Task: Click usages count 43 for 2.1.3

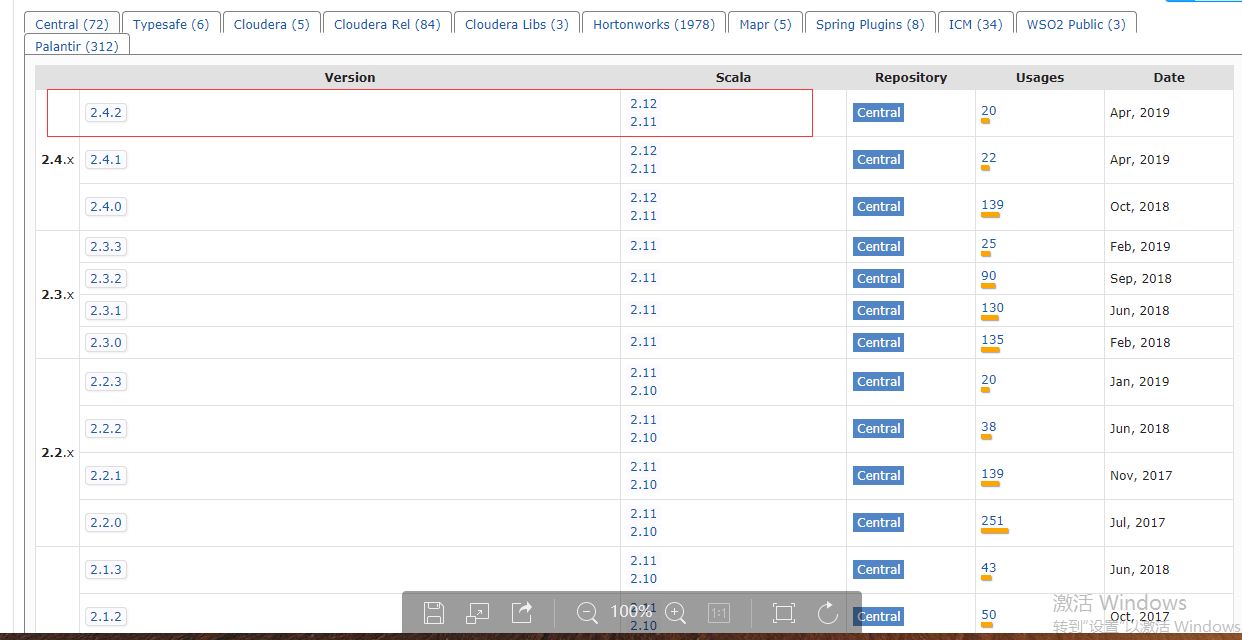Action: 989,568
